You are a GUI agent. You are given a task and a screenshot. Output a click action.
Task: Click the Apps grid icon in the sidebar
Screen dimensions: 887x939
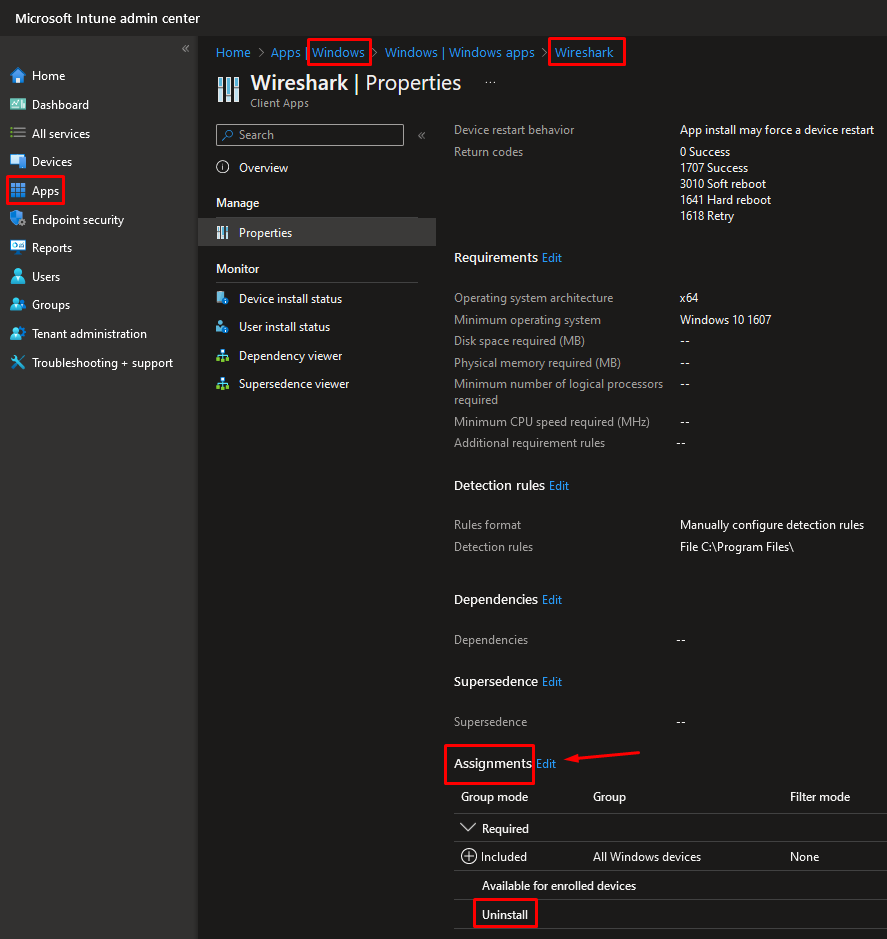[18, 190]
